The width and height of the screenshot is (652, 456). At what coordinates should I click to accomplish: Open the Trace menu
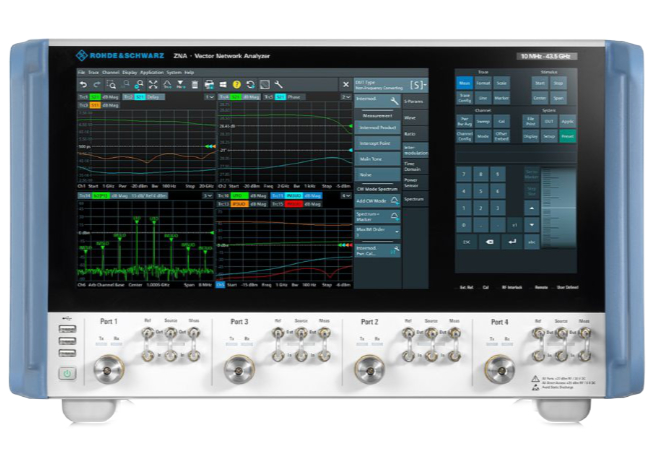coord(94,72)
